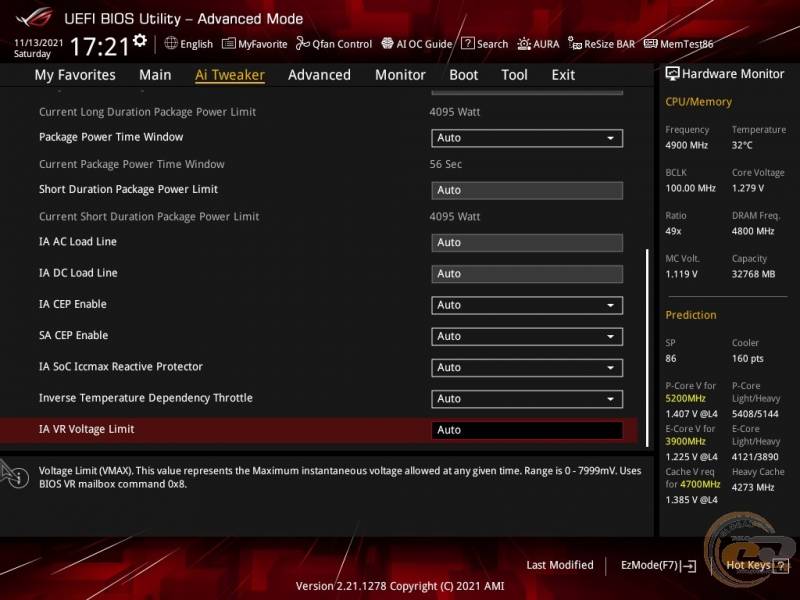Click the Search question mark icon
The image size is (800, 600).
tap(467, 43)
